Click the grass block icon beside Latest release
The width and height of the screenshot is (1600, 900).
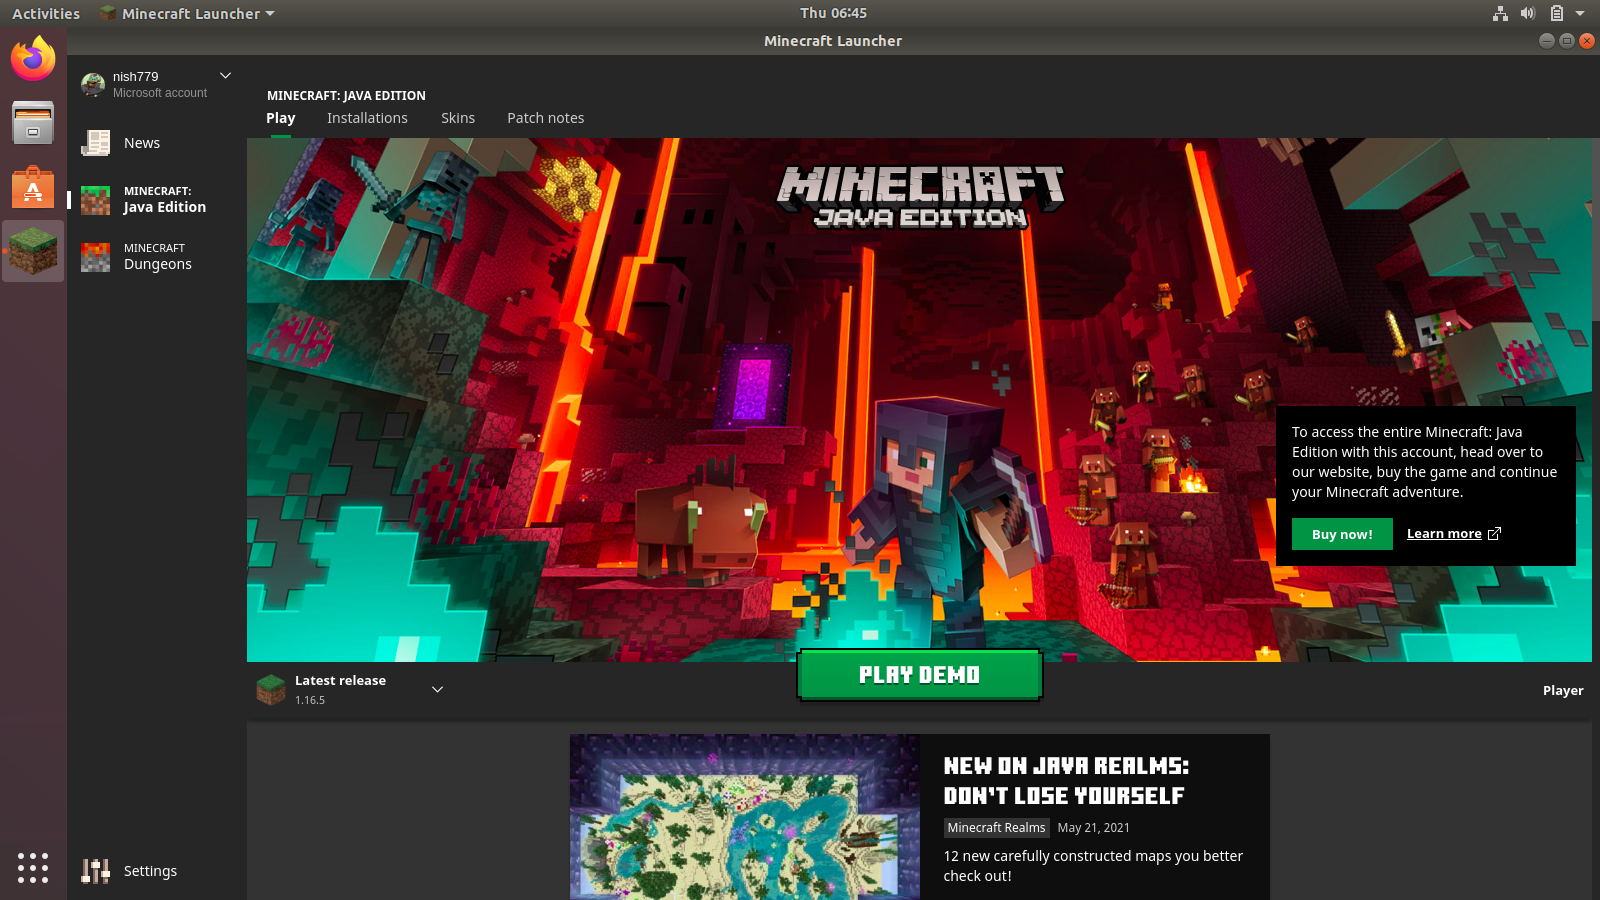click(x=270, y=689)
